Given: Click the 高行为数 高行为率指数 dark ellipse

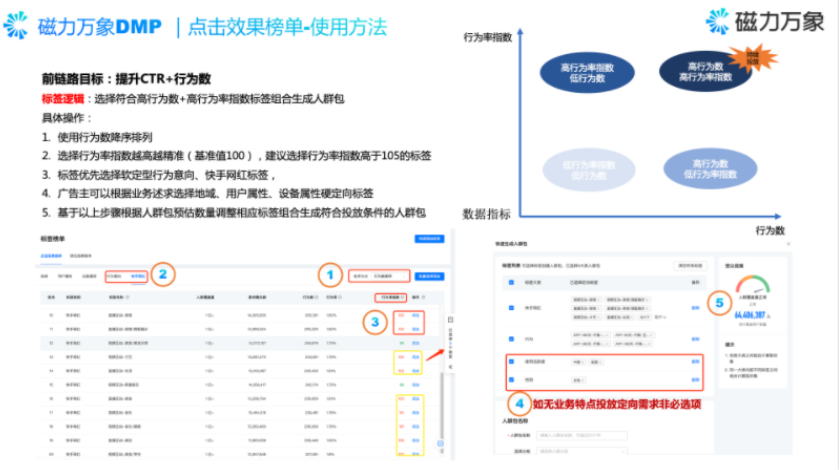Looking at the screenshot, I should click(x=705, y=72).
